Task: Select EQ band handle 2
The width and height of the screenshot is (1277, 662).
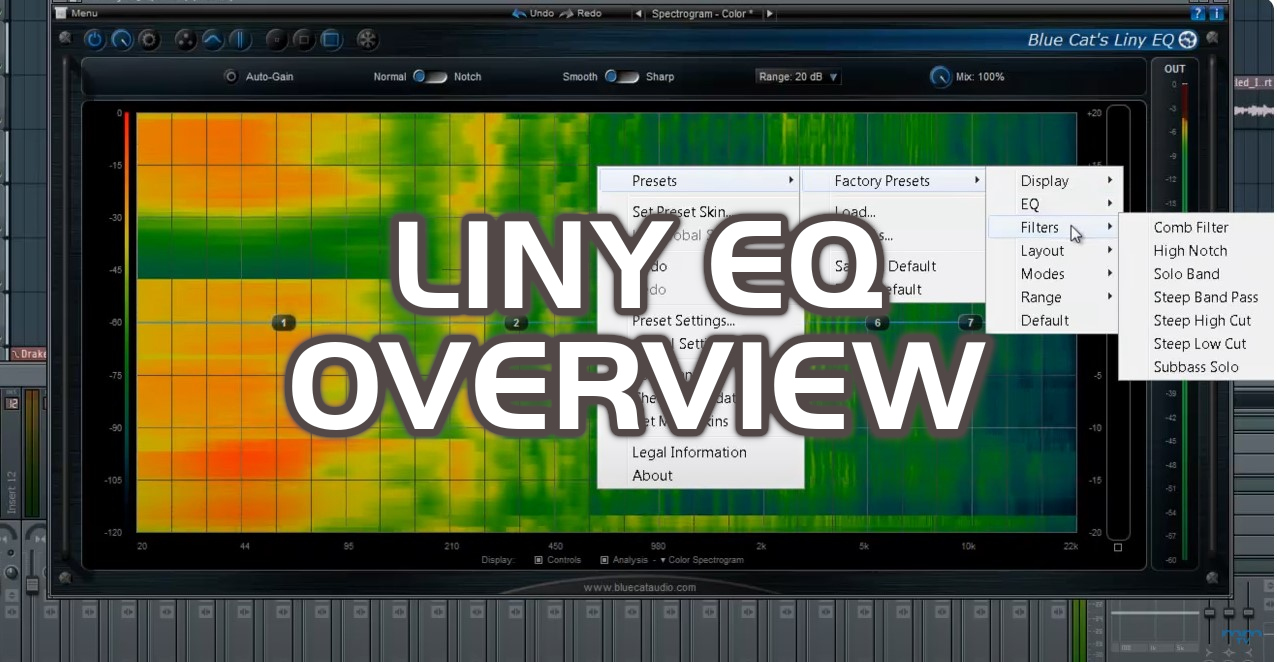Action: (516, 322)
